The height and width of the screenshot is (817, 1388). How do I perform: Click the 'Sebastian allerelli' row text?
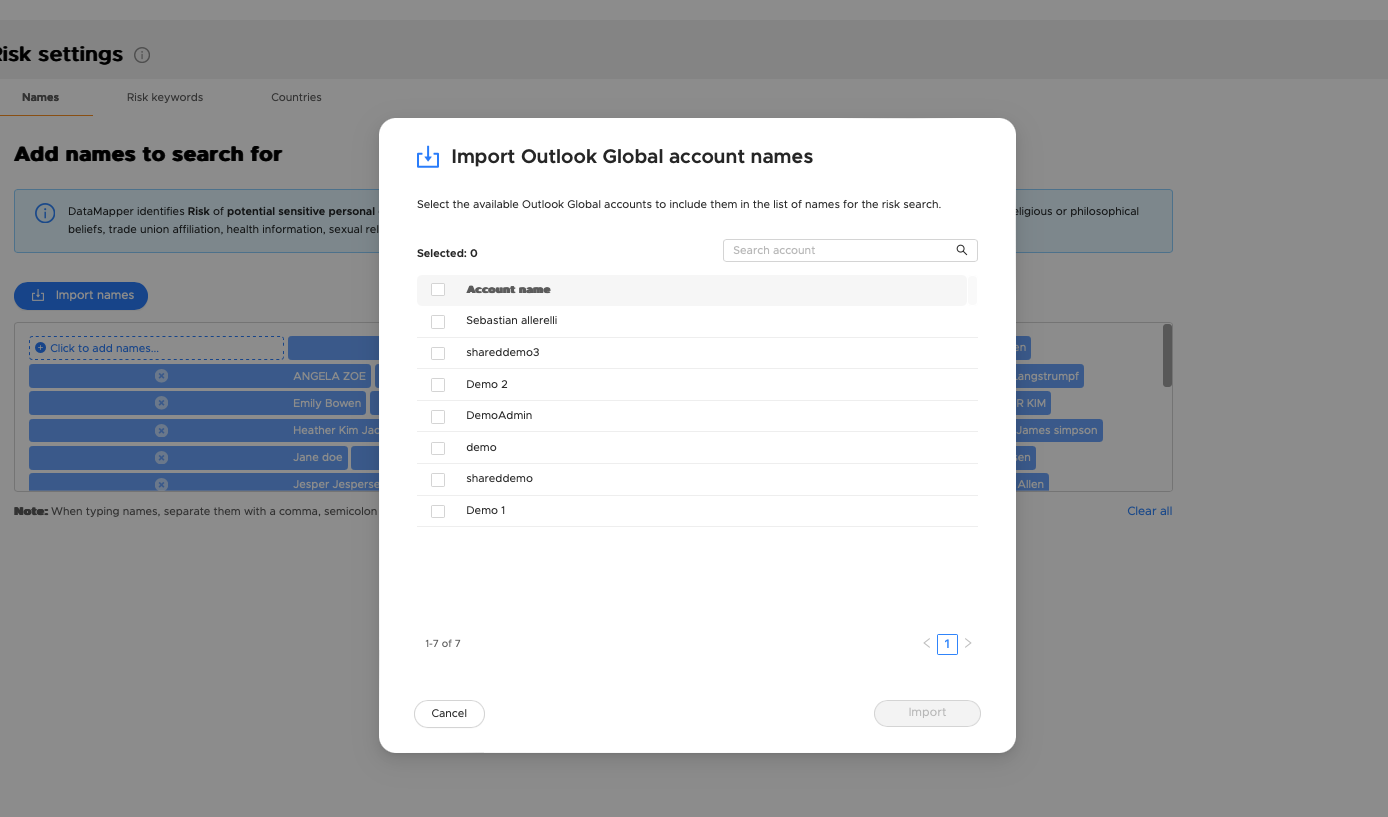pos(511,321)
